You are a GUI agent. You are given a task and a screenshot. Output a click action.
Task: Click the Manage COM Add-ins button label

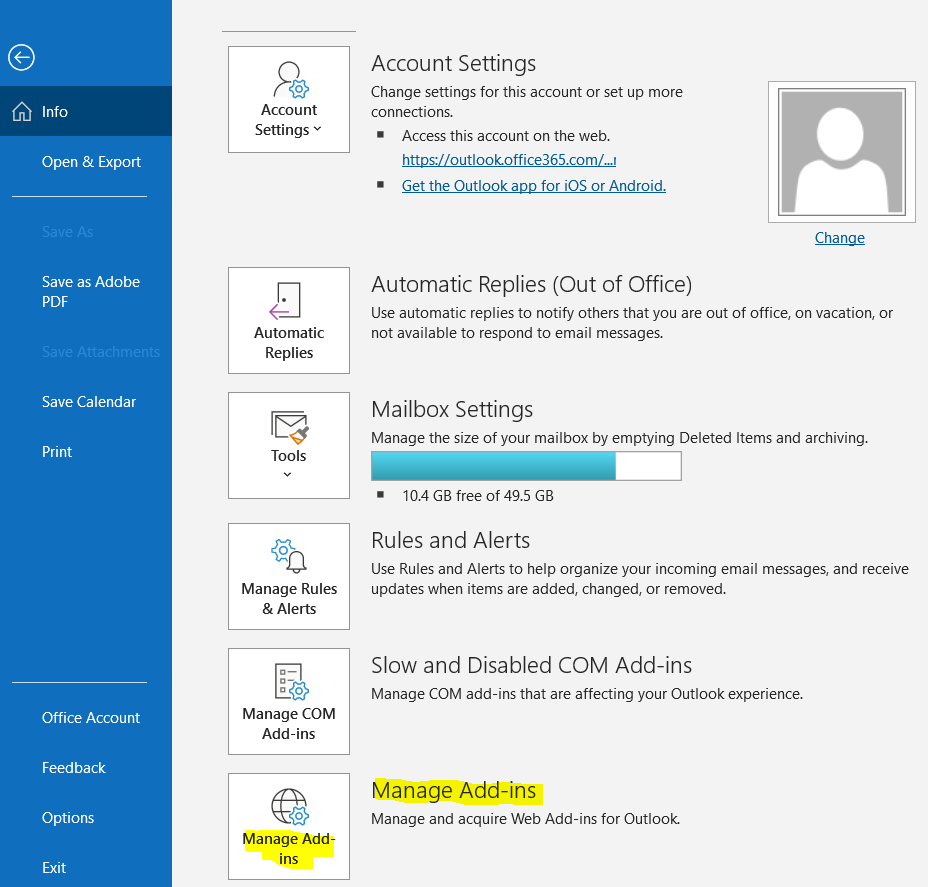[x=289, y=724]
